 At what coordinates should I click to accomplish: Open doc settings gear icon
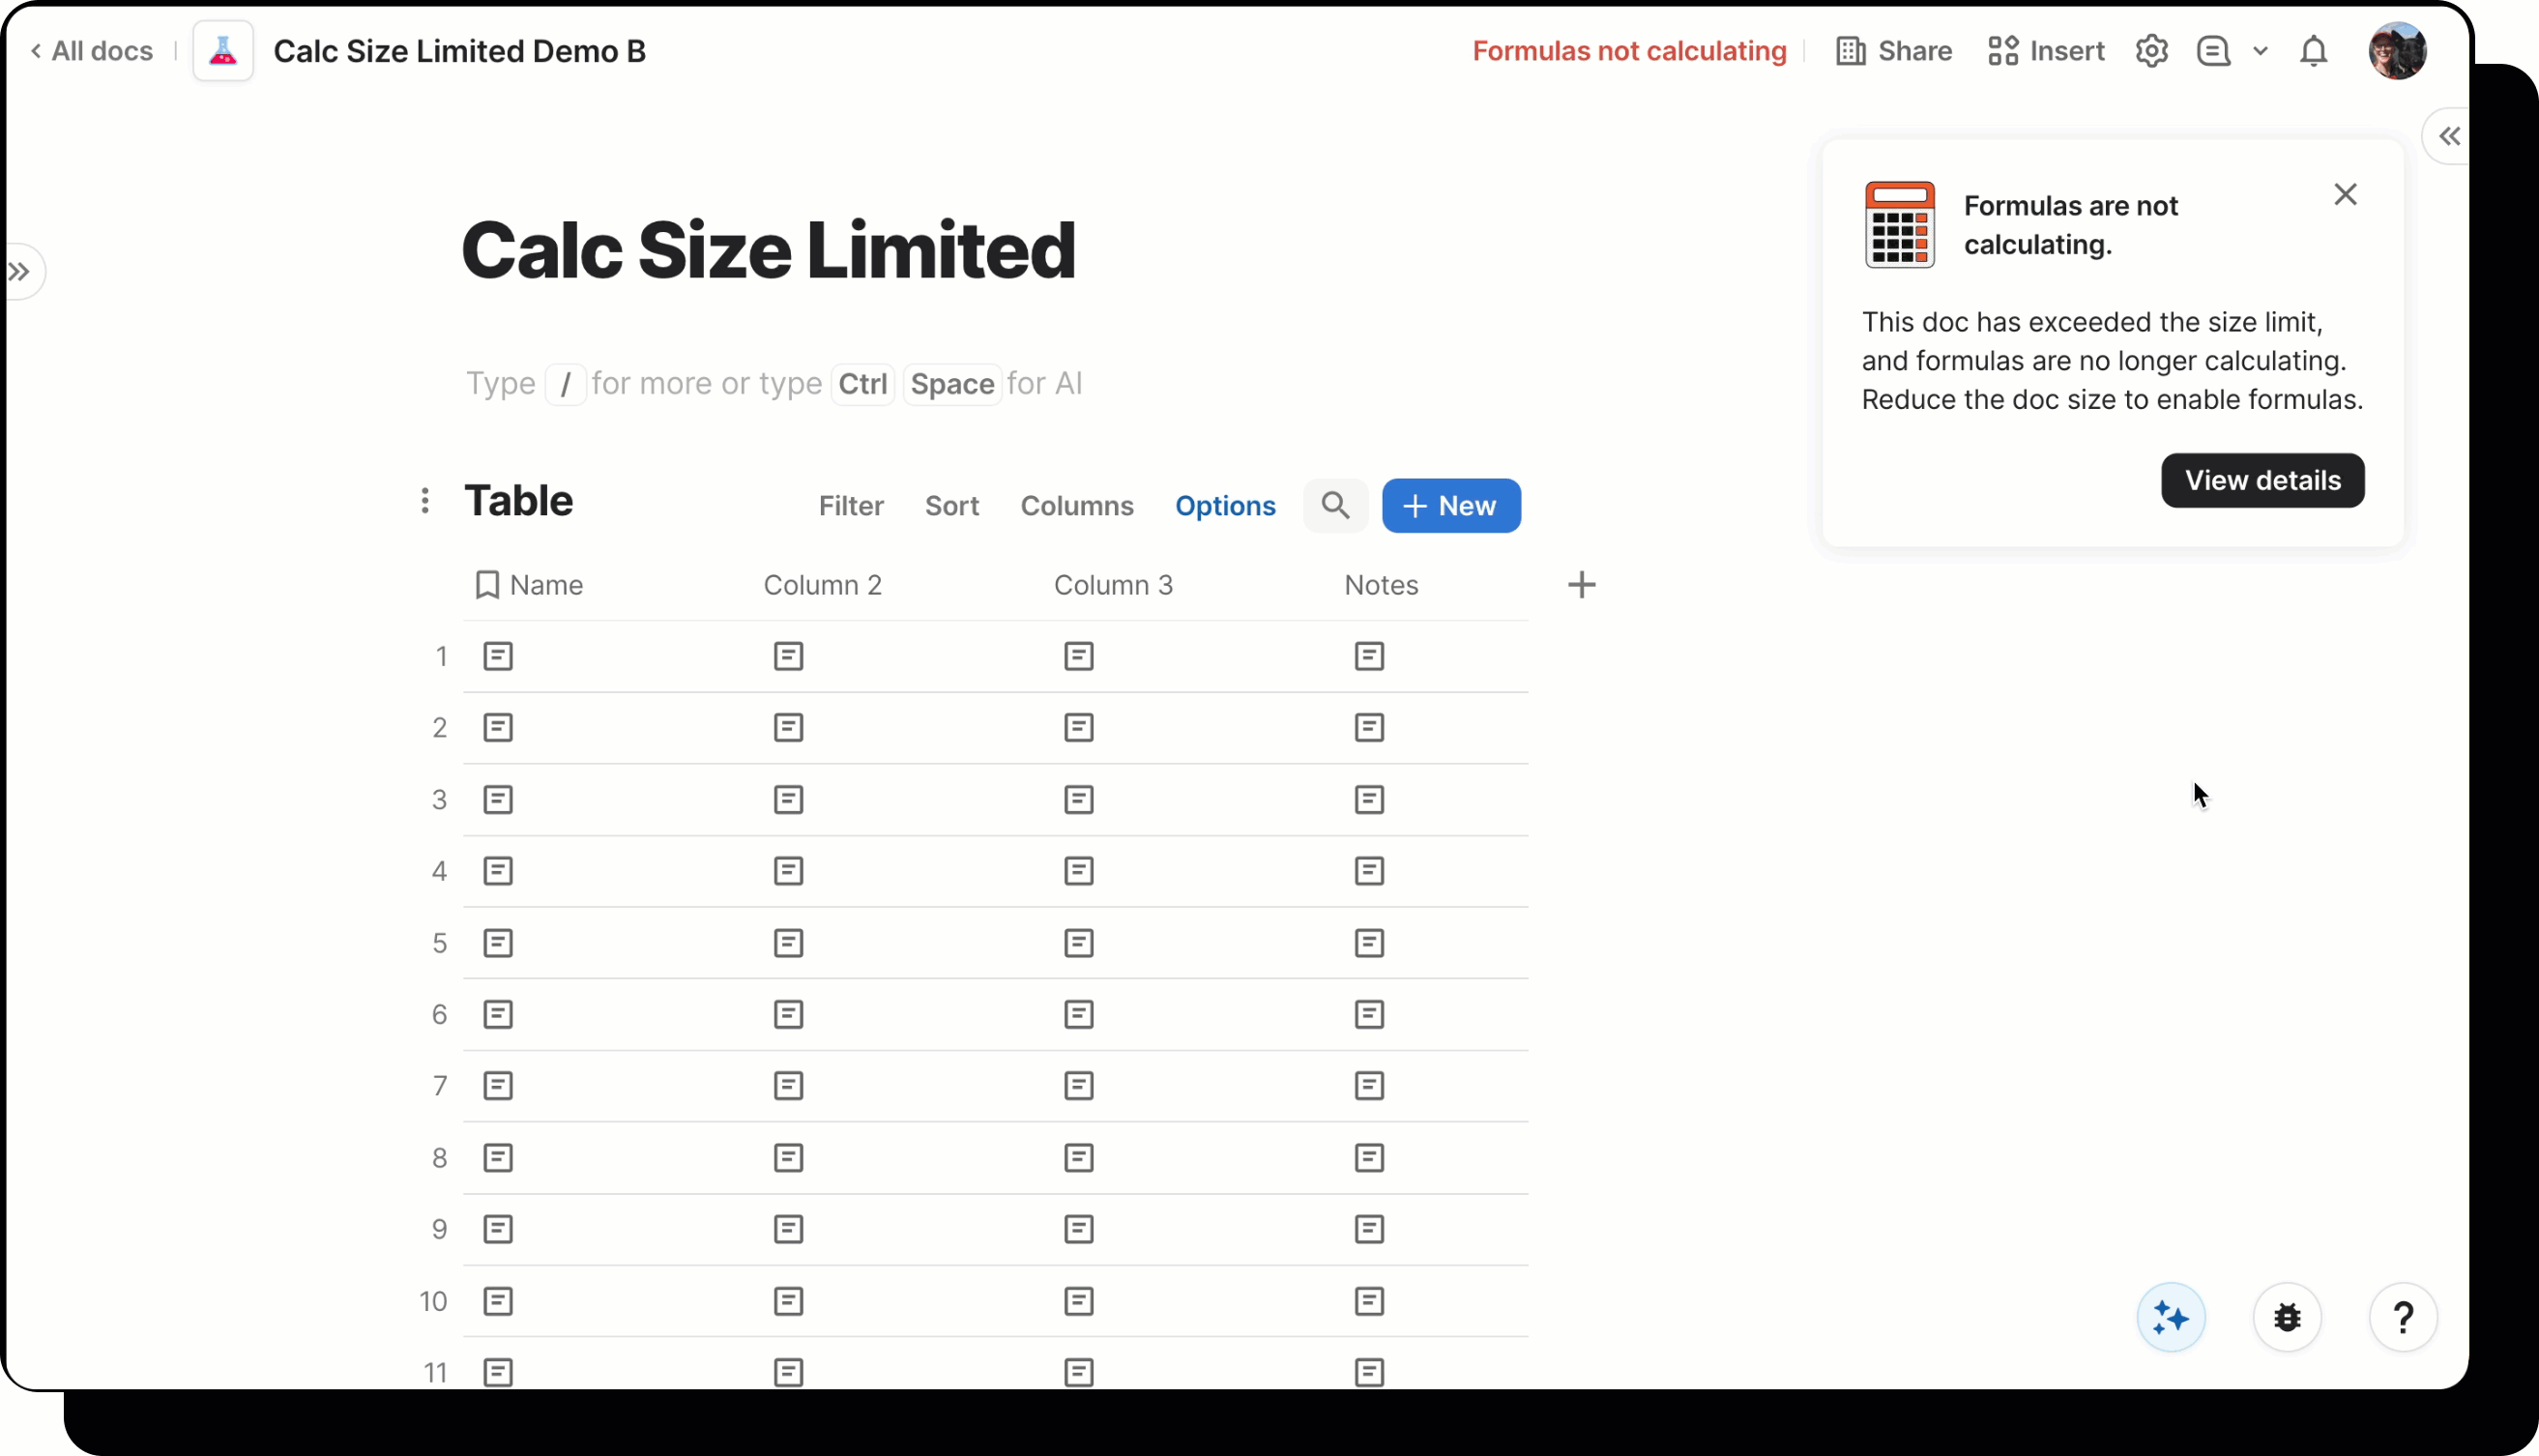(x=2151, y=51)
